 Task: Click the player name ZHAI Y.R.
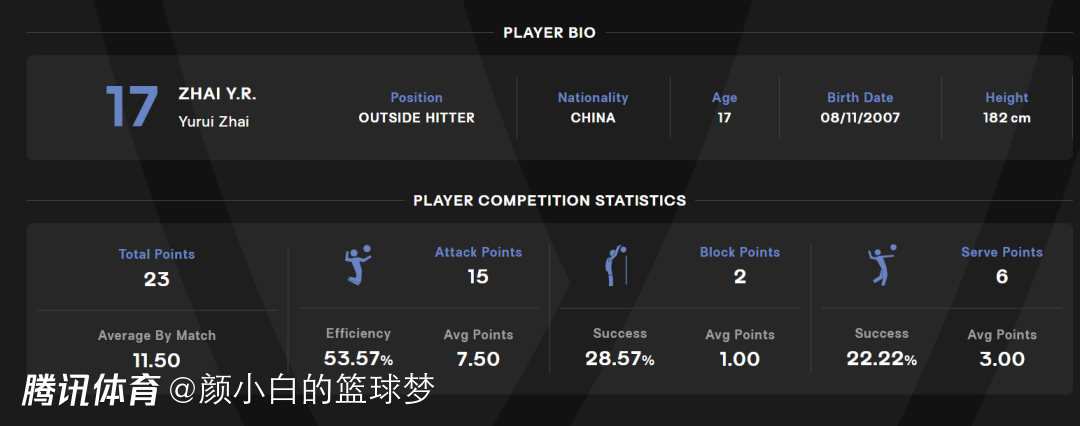[218, 94]
